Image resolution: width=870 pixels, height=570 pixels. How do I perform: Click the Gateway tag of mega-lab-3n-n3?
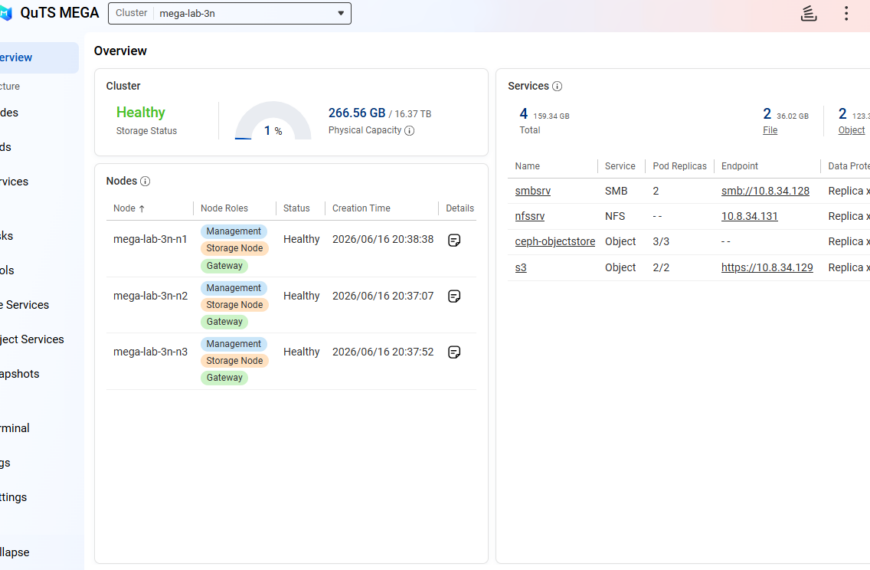pyautogui.click(x=224, y=377)
